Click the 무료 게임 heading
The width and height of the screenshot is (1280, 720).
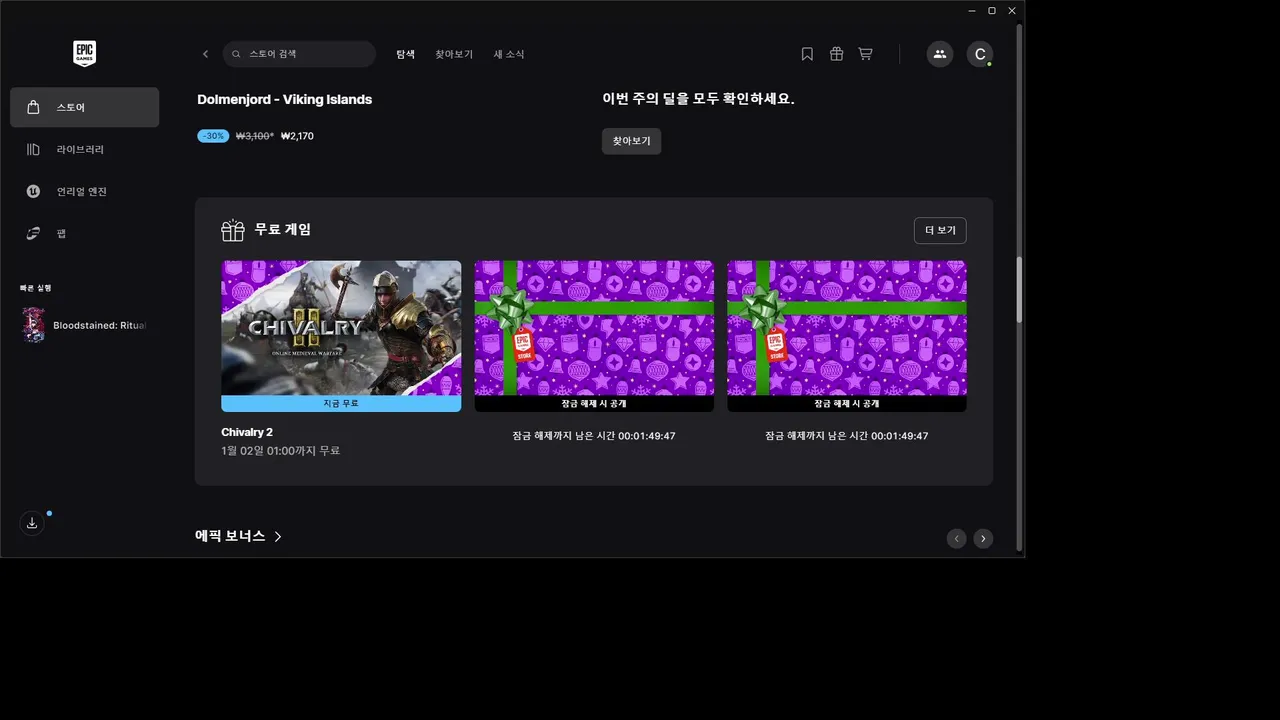pos(282,230)
